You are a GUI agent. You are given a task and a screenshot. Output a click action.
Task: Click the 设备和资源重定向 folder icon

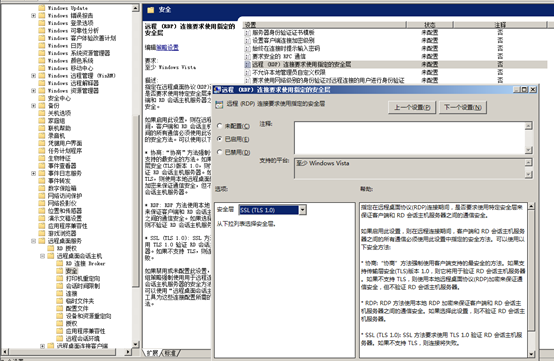click(x=60, y=316)
